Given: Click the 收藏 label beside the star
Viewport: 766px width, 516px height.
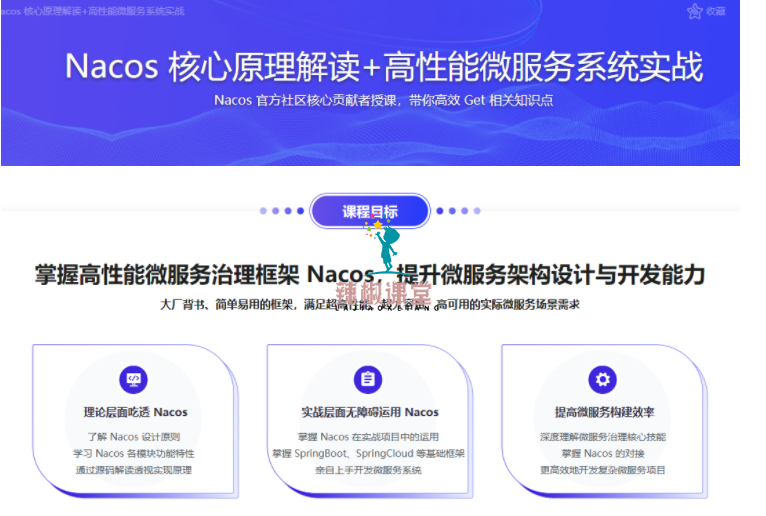Looking at the screenshot, I should click(715, 12).
